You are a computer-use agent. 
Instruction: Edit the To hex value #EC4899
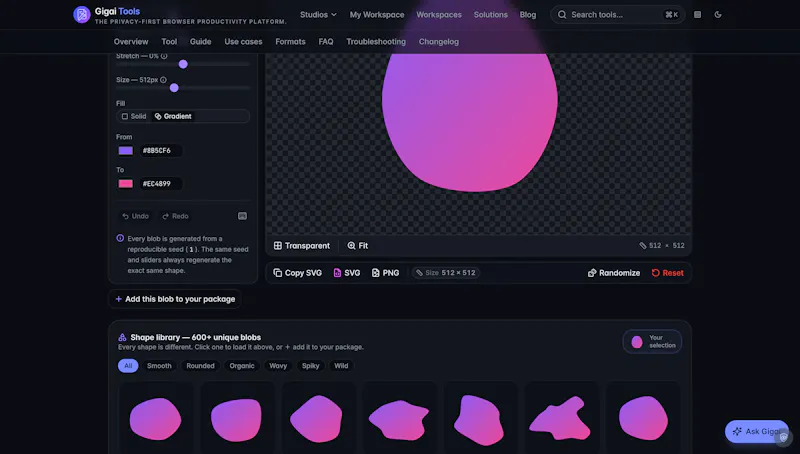(x=160, y=184)
